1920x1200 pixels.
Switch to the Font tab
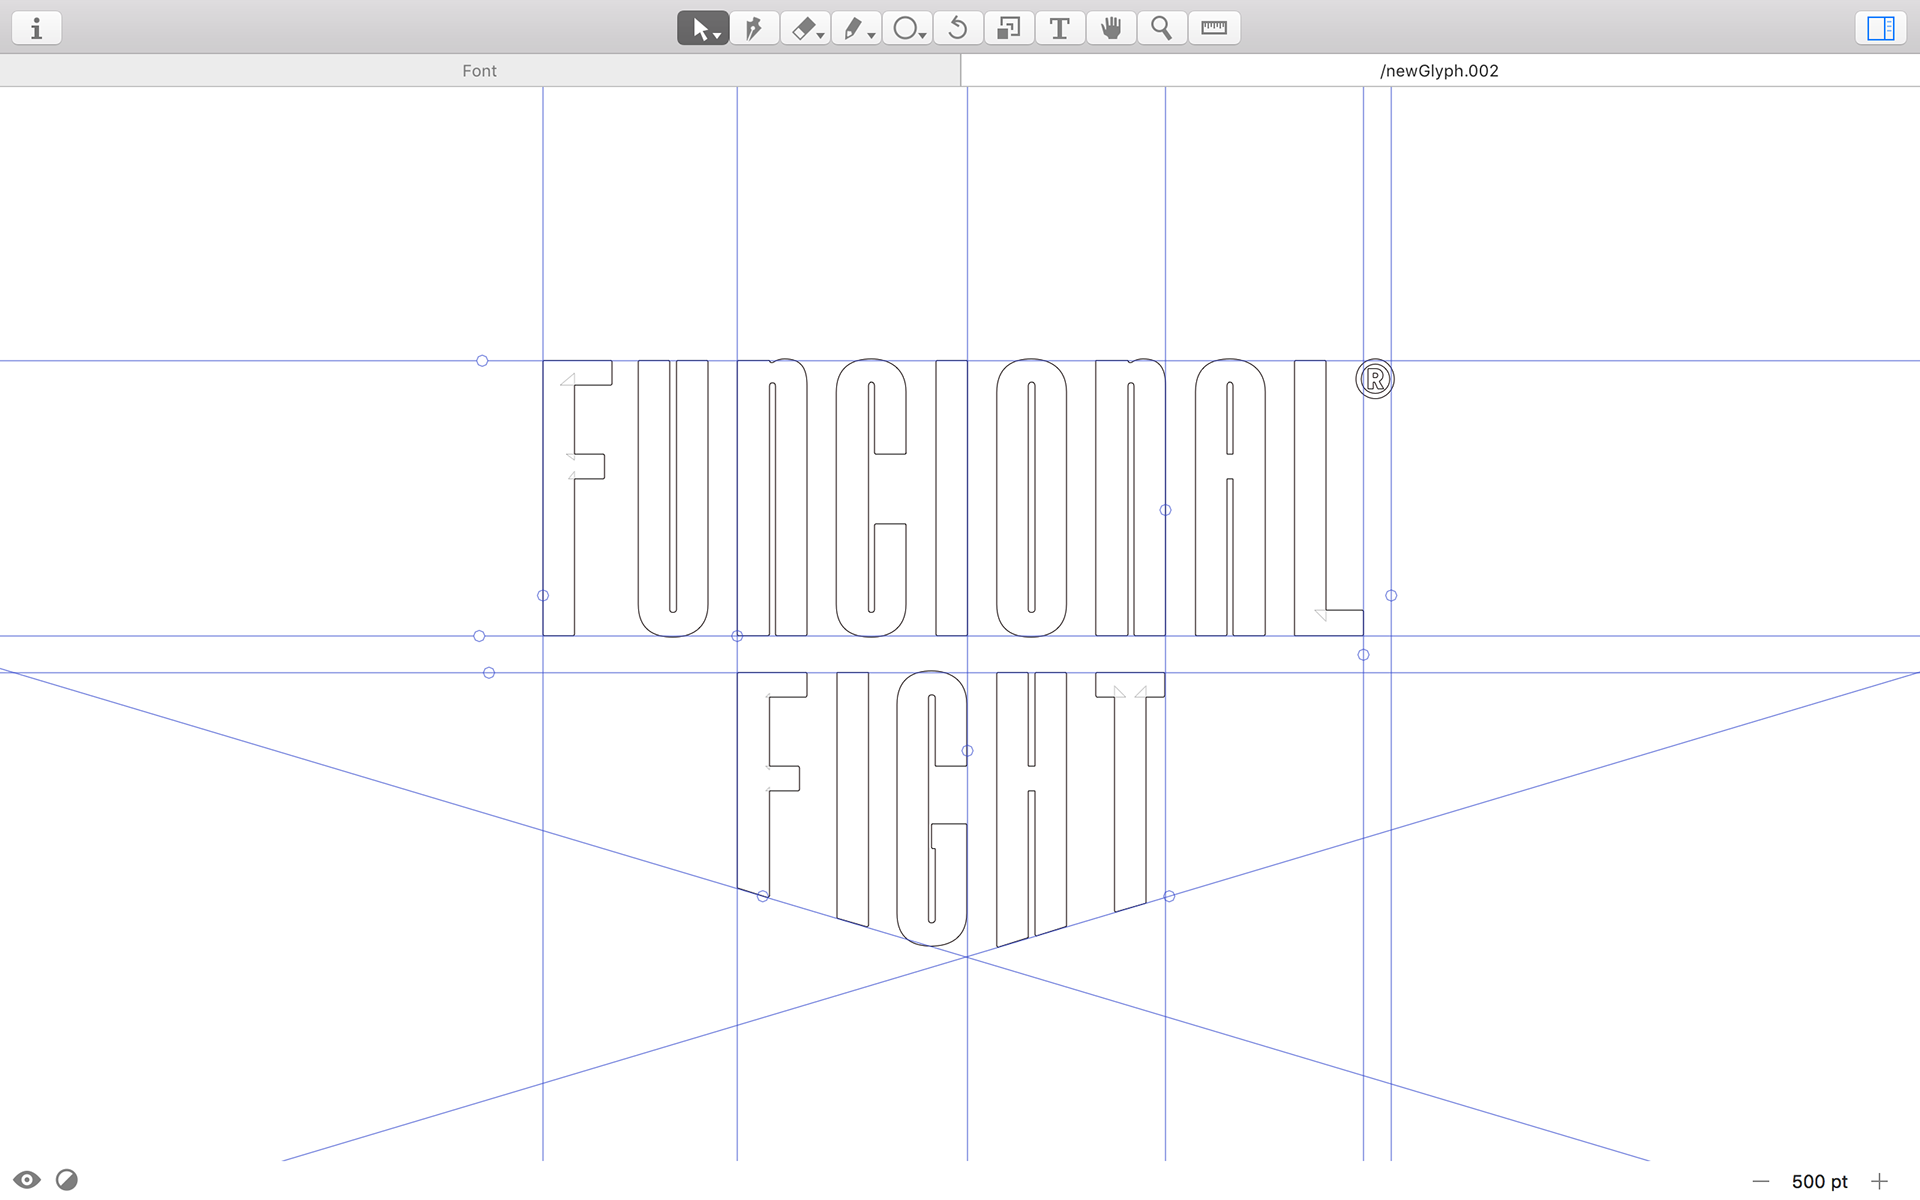tap(480, 70)
